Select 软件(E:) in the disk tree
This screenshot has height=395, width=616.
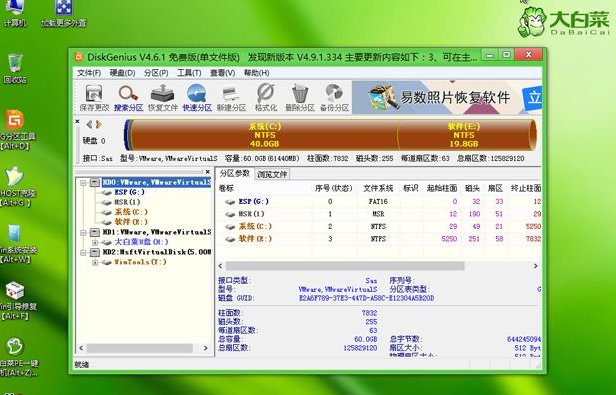[x=131, y=222]
